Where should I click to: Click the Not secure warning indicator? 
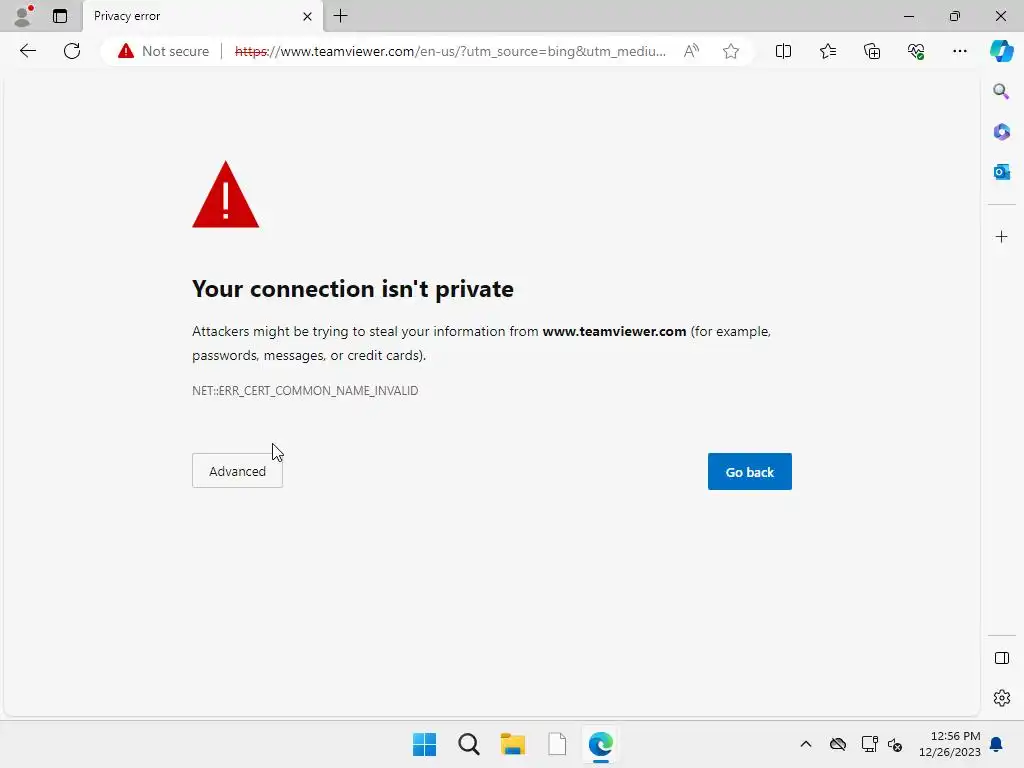tap(163, 51)
